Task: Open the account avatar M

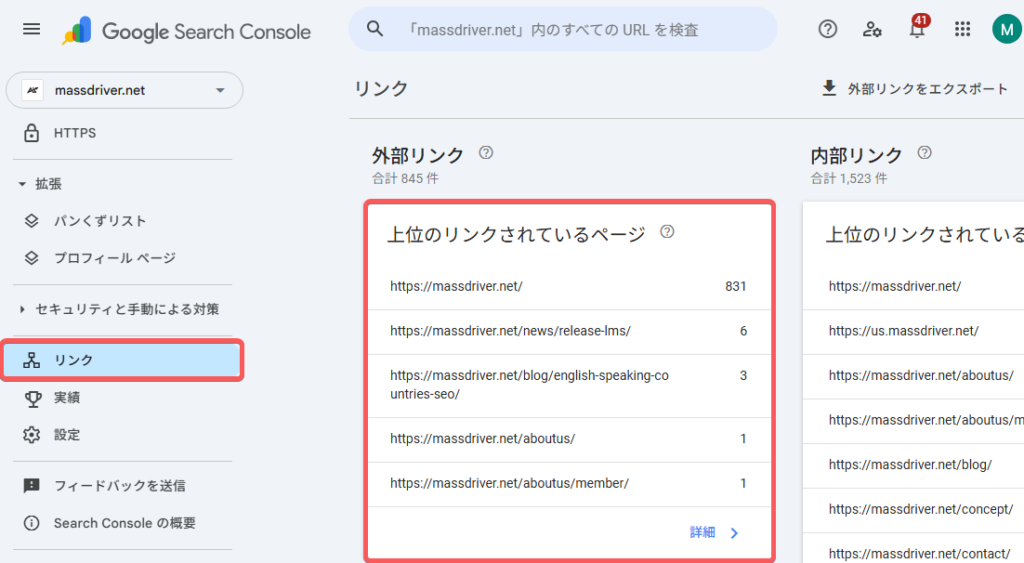Action: (x=1007, y=29)
